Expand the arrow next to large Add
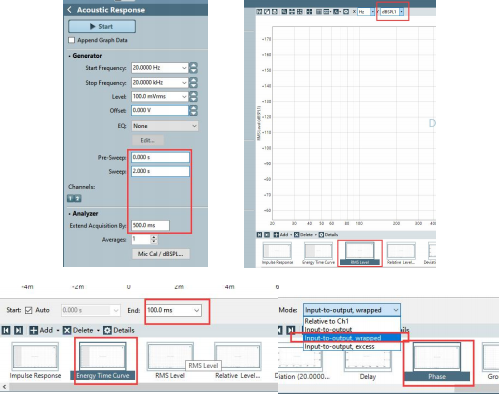Image resolution: width=499 pixels, height=394 pixels. 58,331
